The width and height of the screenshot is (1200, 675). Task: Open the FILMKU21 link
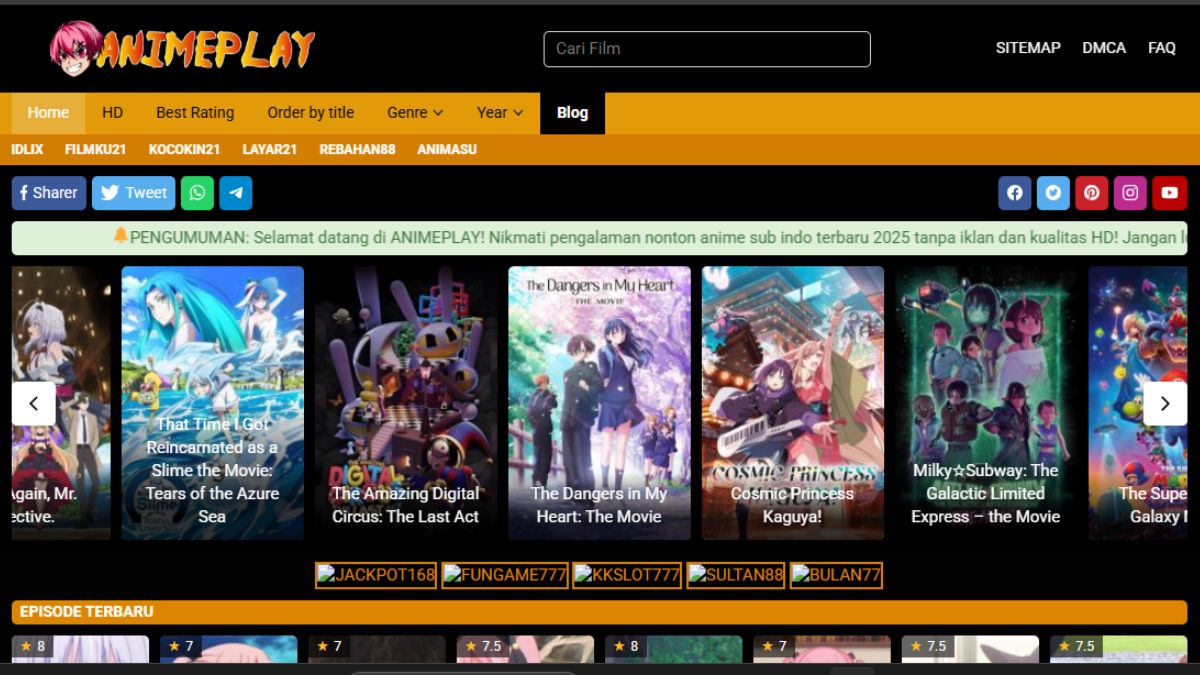96,149
